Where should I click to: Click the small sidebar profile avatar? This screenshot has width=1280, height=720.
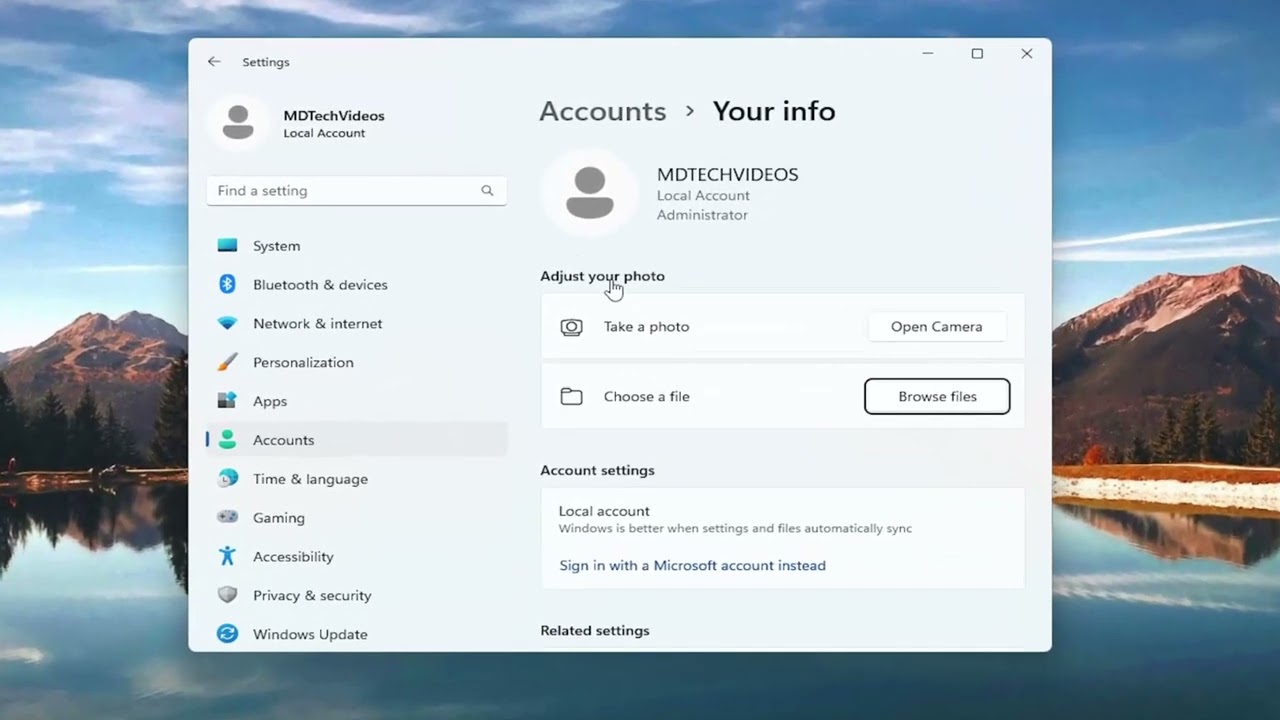coord(238,123)
